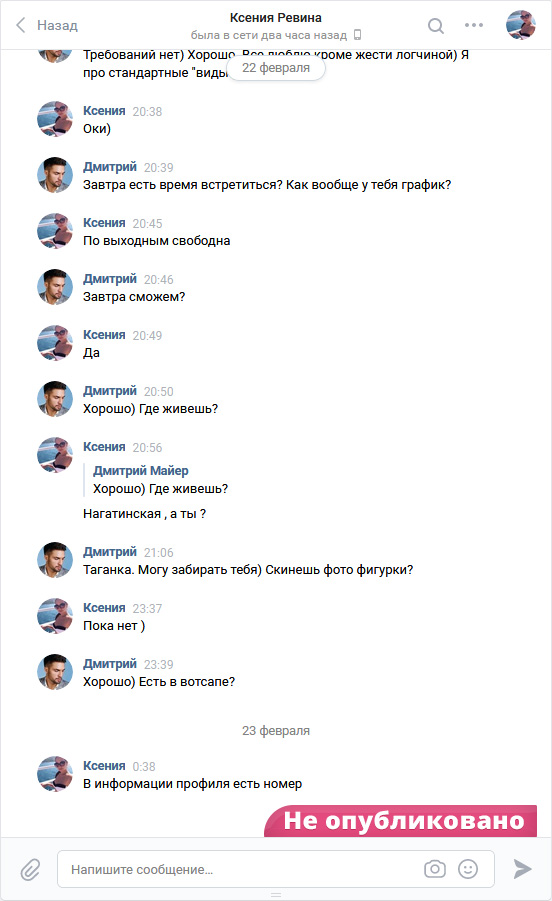Open search in conversation with magnifier icon
Image resolution: width=552 pixels, height=901 pixels.
click(436, 26)
